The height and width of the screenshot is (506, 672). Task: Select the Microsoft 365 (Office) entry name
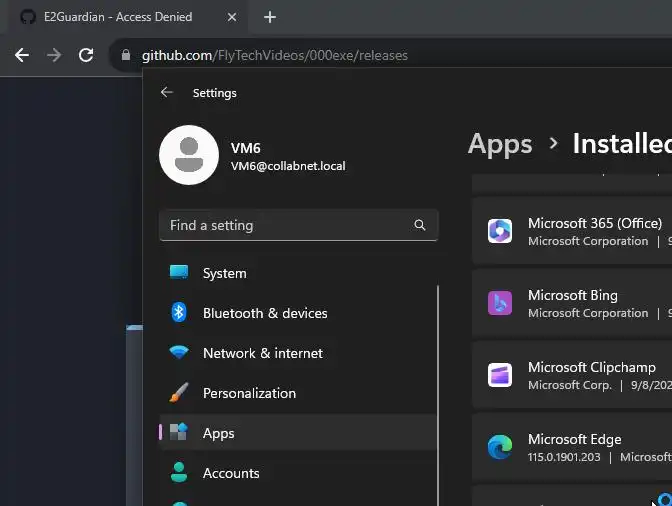(x=595, y=223)
